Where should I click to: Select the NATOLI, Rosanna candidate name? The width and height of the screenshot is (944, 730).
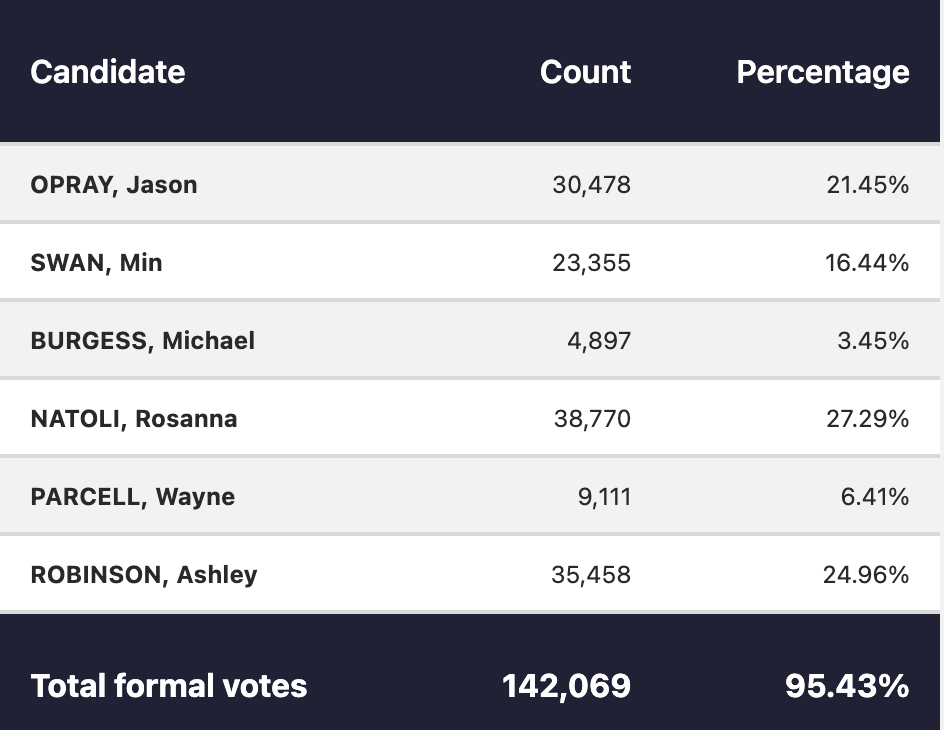tap(134, 419)
